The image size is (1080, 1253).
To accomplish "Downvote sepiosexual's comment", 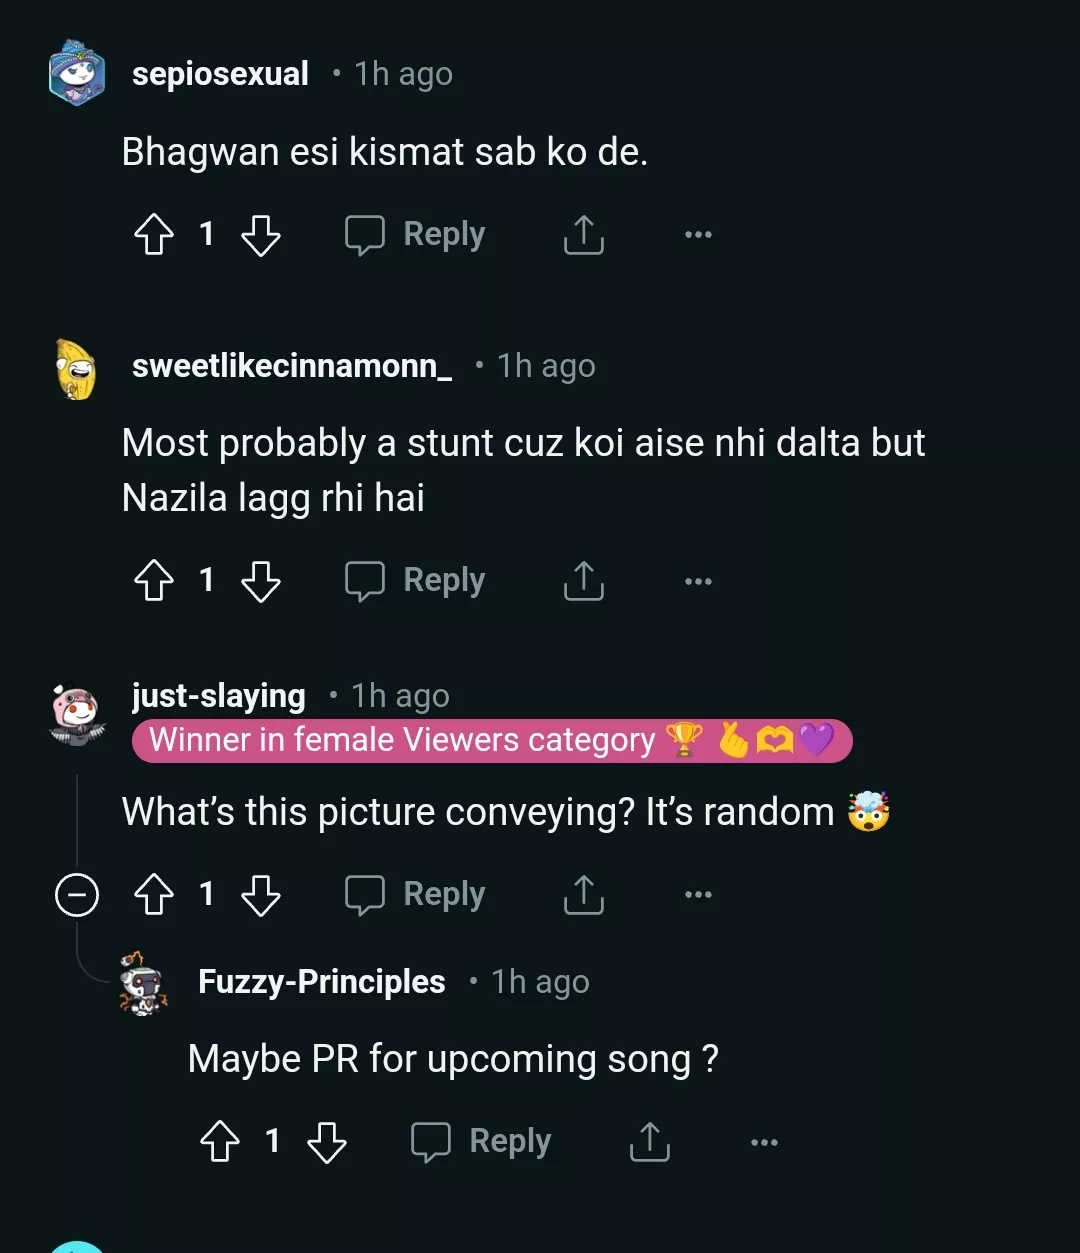I will [261, 235].
